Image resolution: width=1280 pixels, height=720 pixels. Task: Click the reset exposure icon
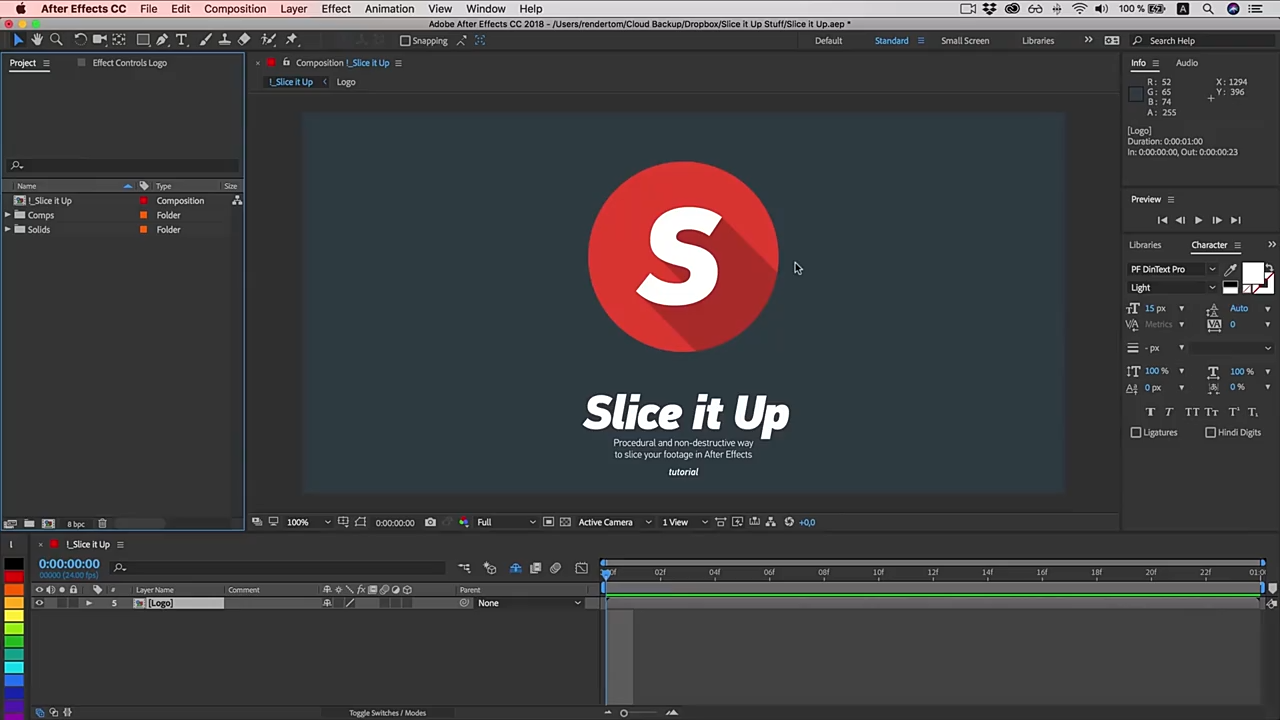coord(789,522)
